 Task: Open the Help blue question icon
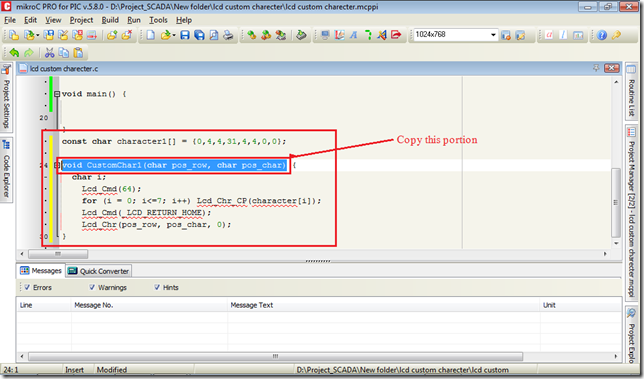tap(602, 35)
